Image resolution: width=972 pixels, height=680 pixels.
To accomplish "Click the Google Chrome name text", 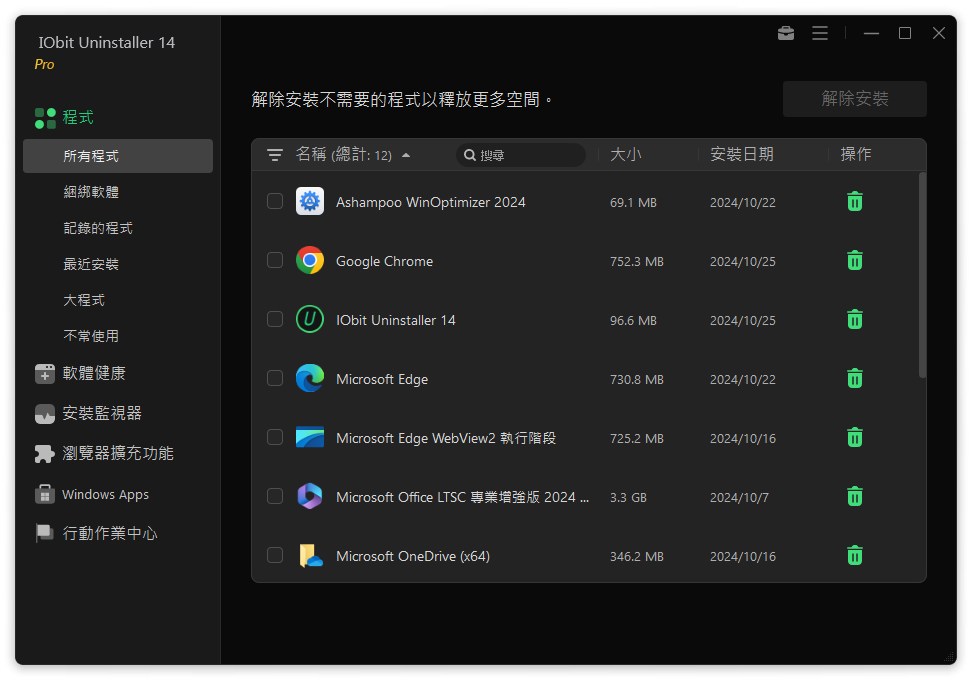I will [x=384, y=261].
